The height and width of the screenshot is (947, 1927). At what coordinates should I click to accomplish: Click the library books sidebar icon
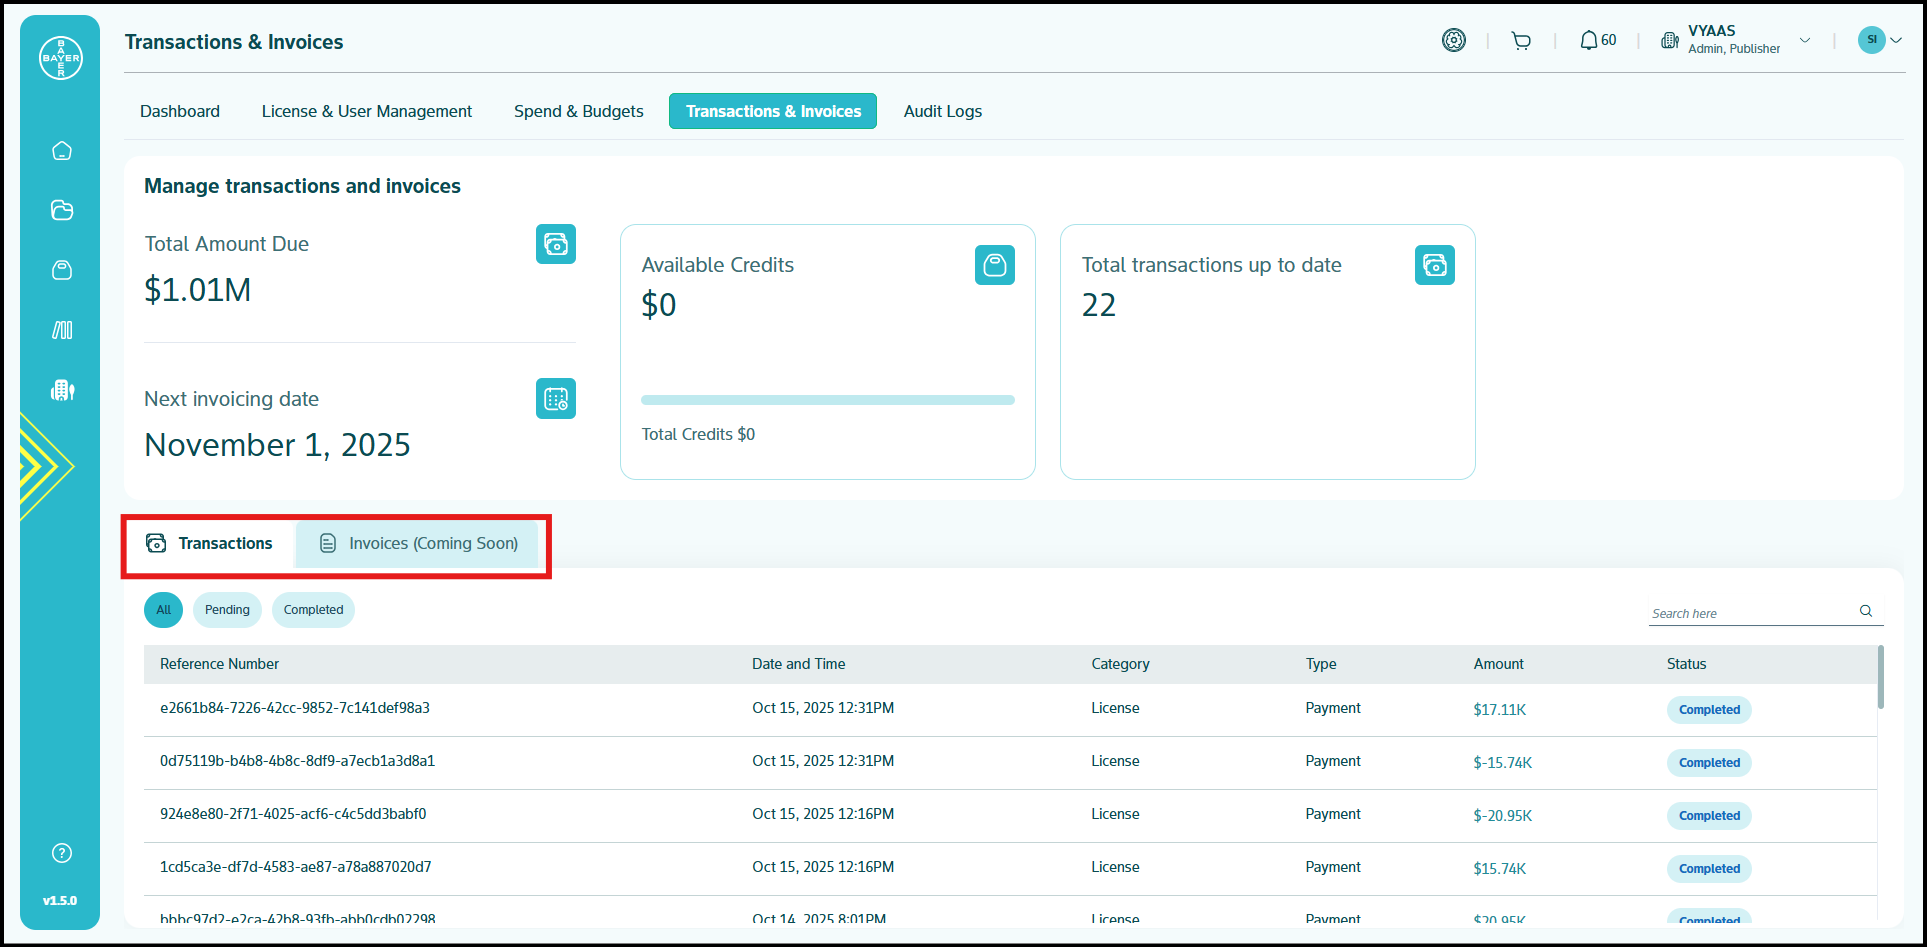(62, 330)
